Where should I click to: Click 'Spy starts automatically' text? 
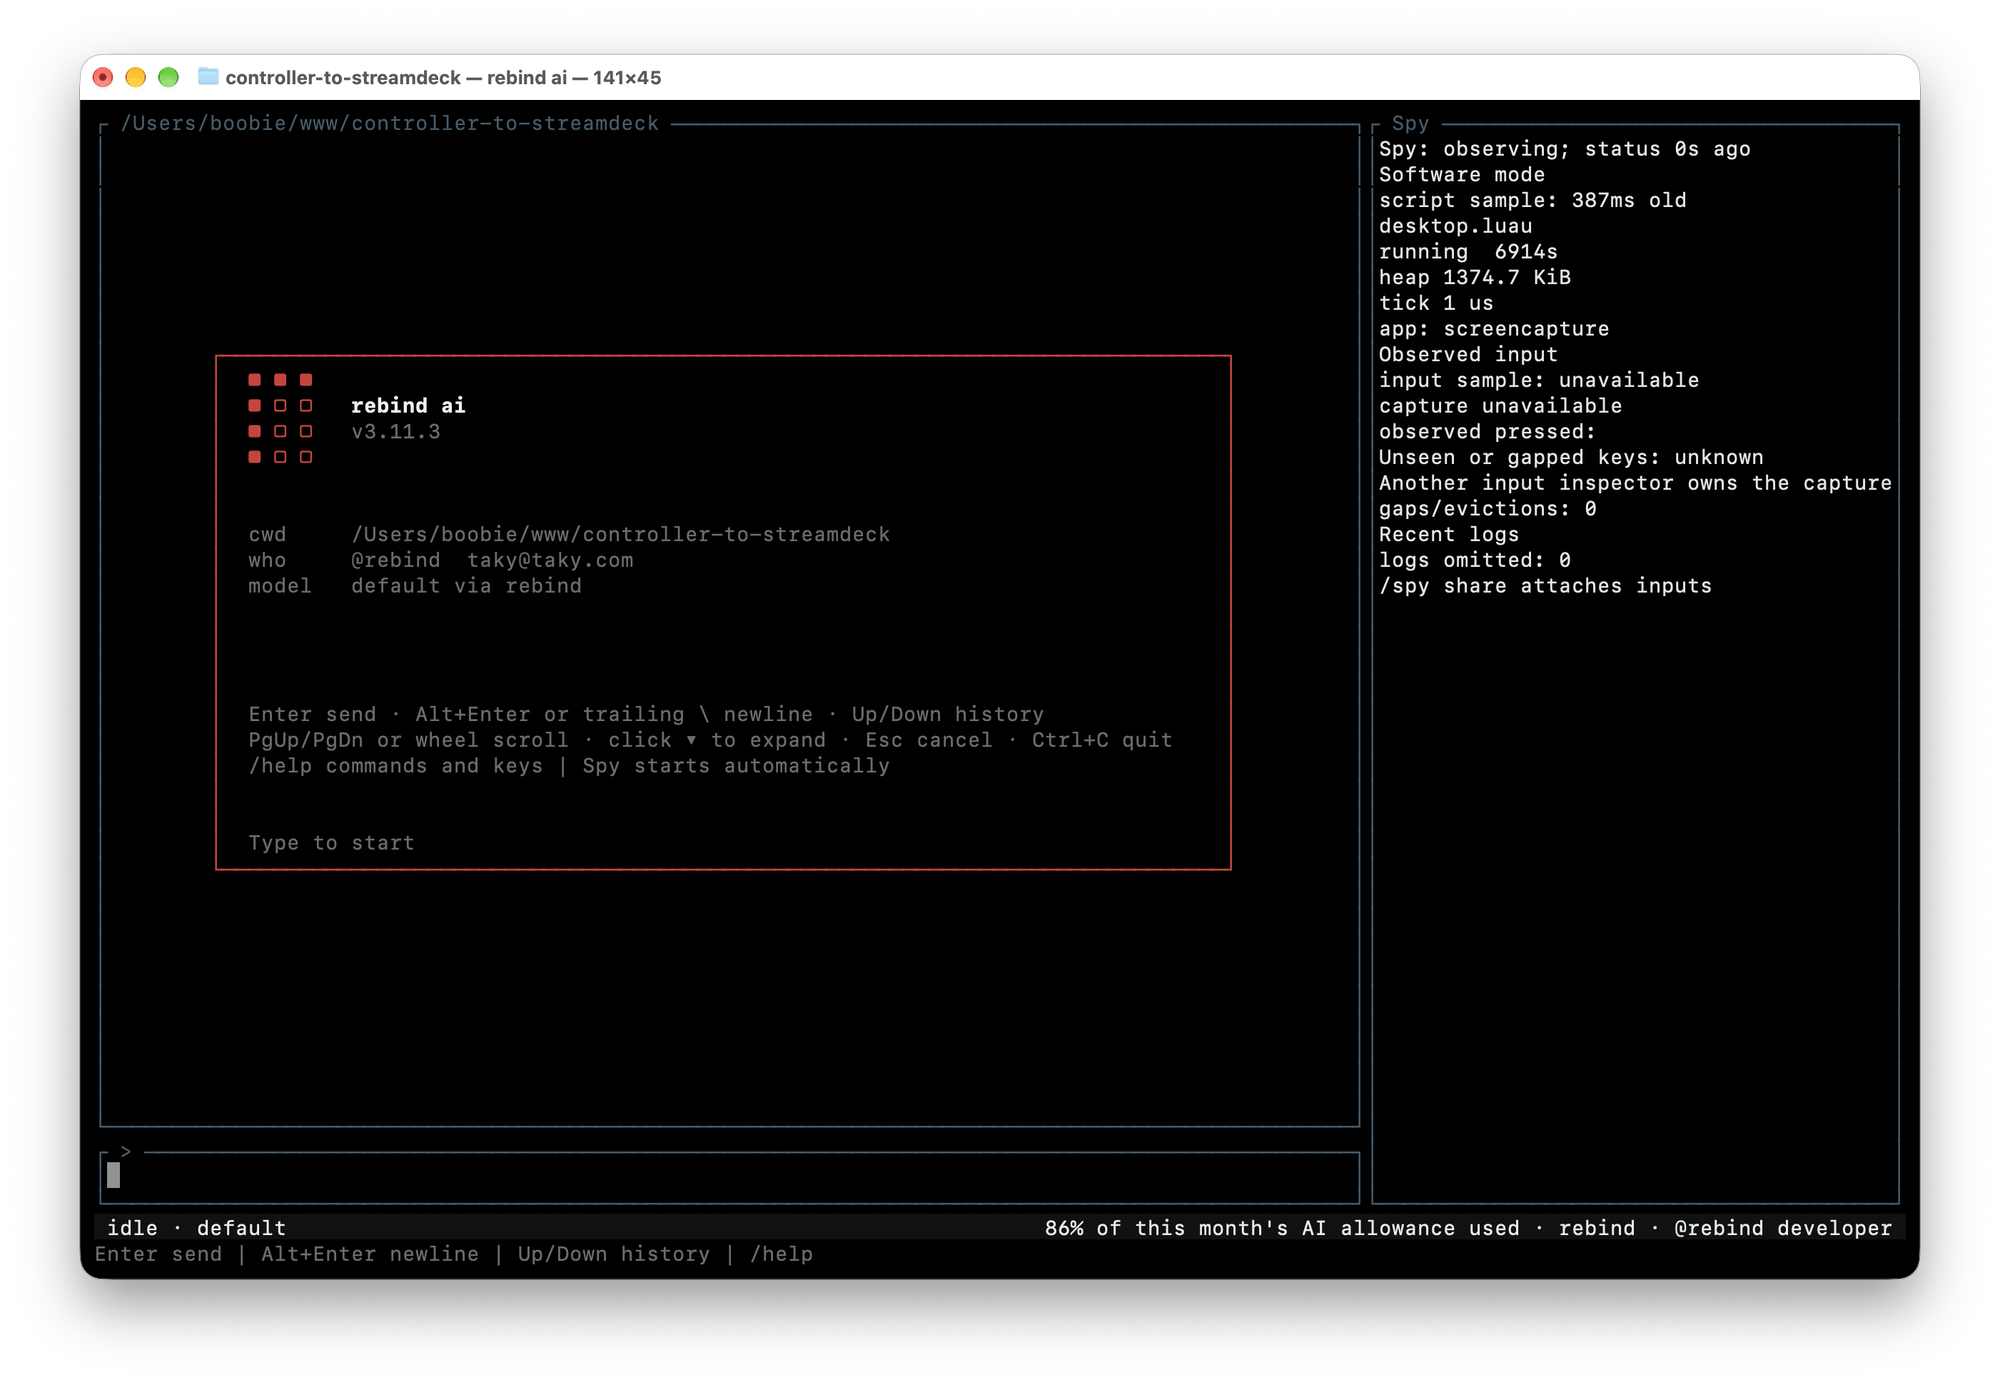(736, 766)
